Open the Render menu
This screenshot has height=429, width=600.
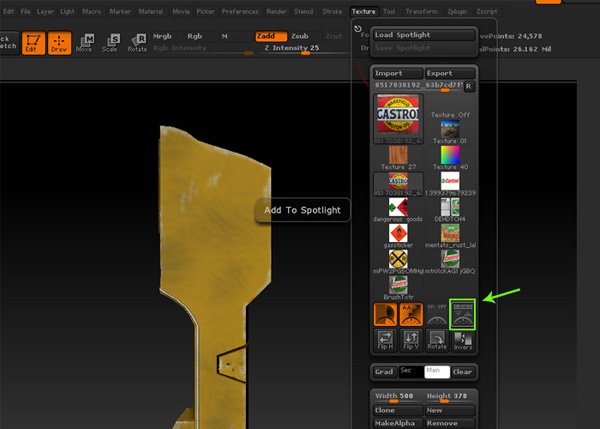click(276, 11)
